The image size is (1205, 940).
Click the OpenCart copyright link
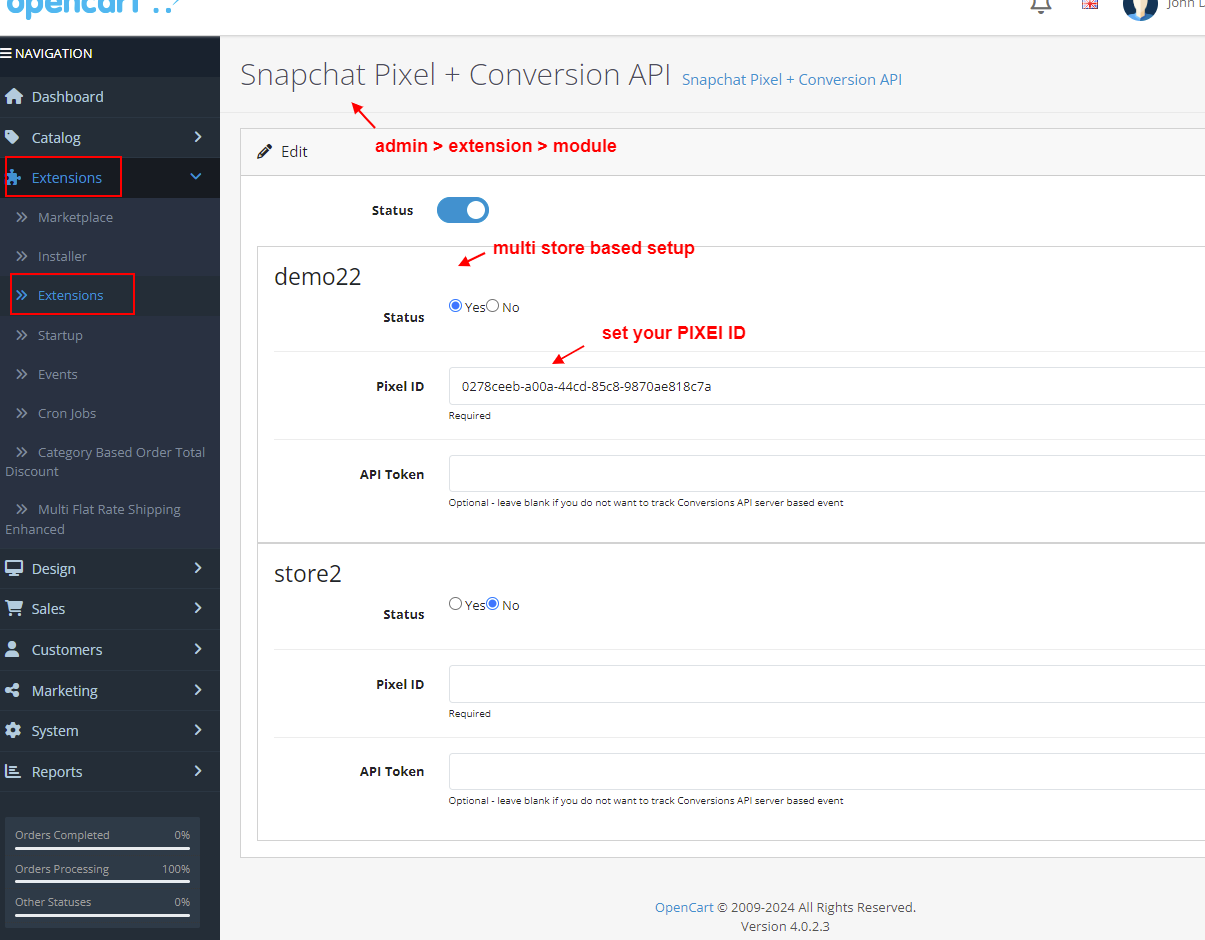682,907
